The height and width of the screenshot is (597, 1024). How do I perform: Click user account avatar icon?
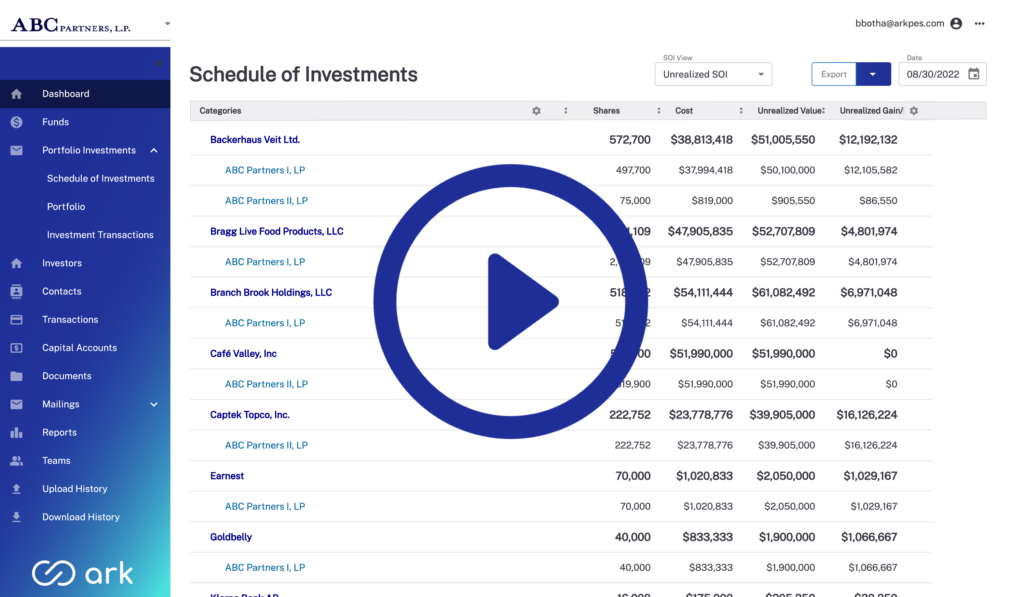point(956,24)
